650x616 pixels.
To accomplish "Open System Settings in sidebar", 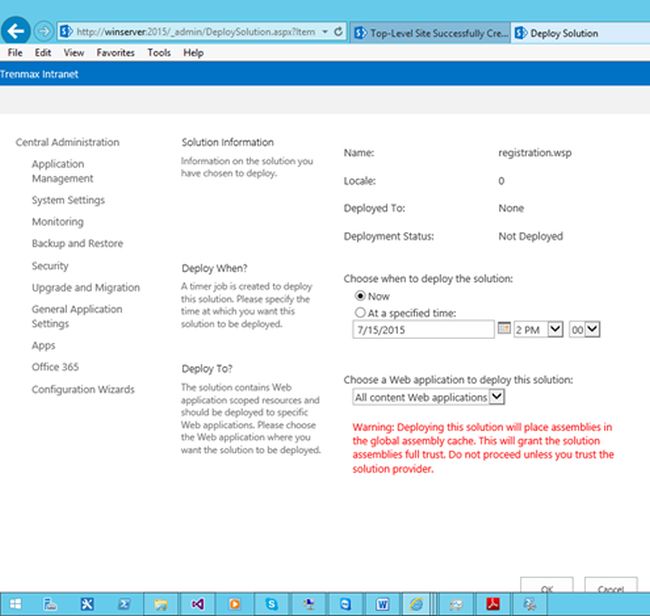I will tap(68, 200).
